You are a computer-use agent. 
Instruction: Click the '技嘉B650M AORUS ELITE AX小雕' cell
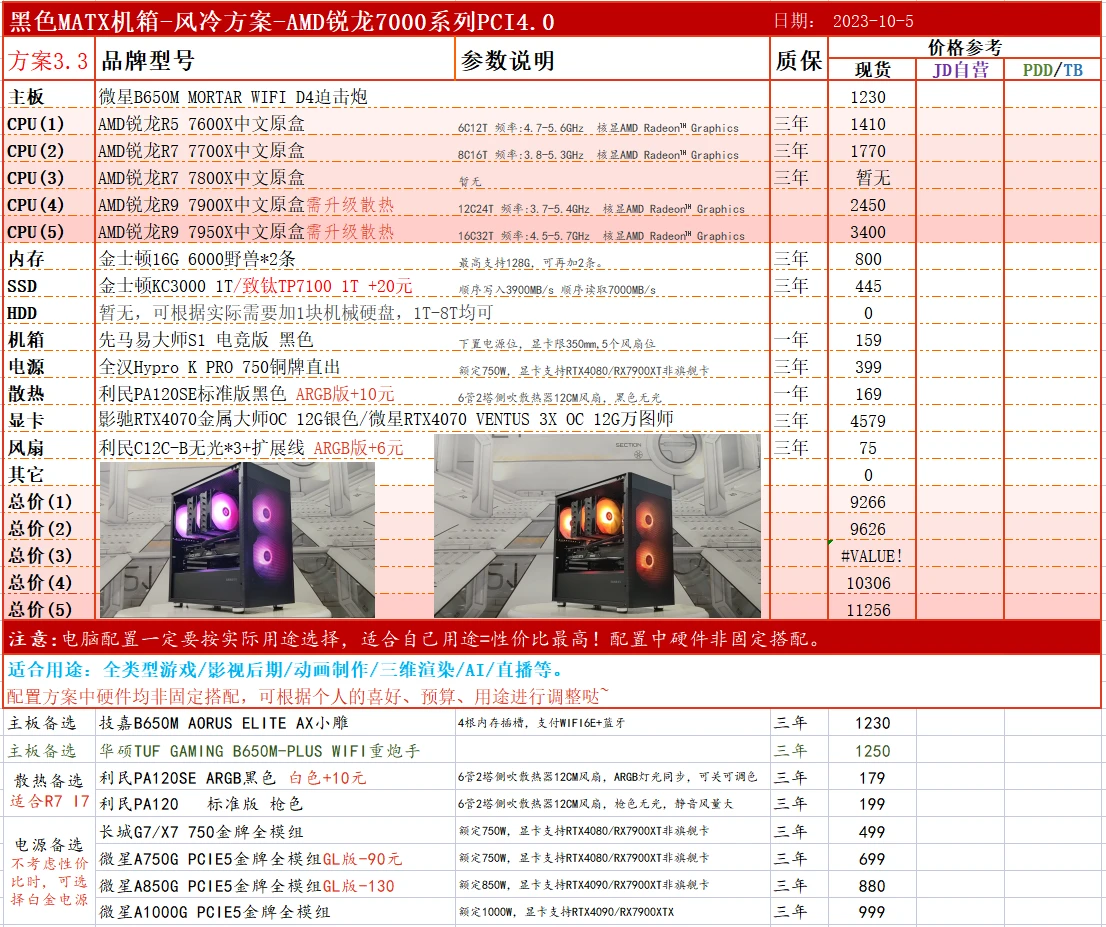(x=224, y=723)
